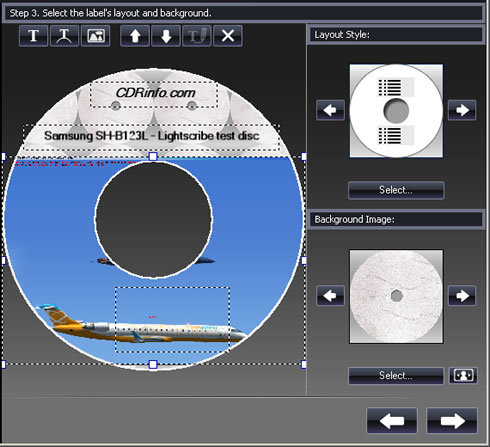Proceed to the next wizard step
Image resolution: width=490 pixels, height=447 pixels.
click(x=452, y=421)
